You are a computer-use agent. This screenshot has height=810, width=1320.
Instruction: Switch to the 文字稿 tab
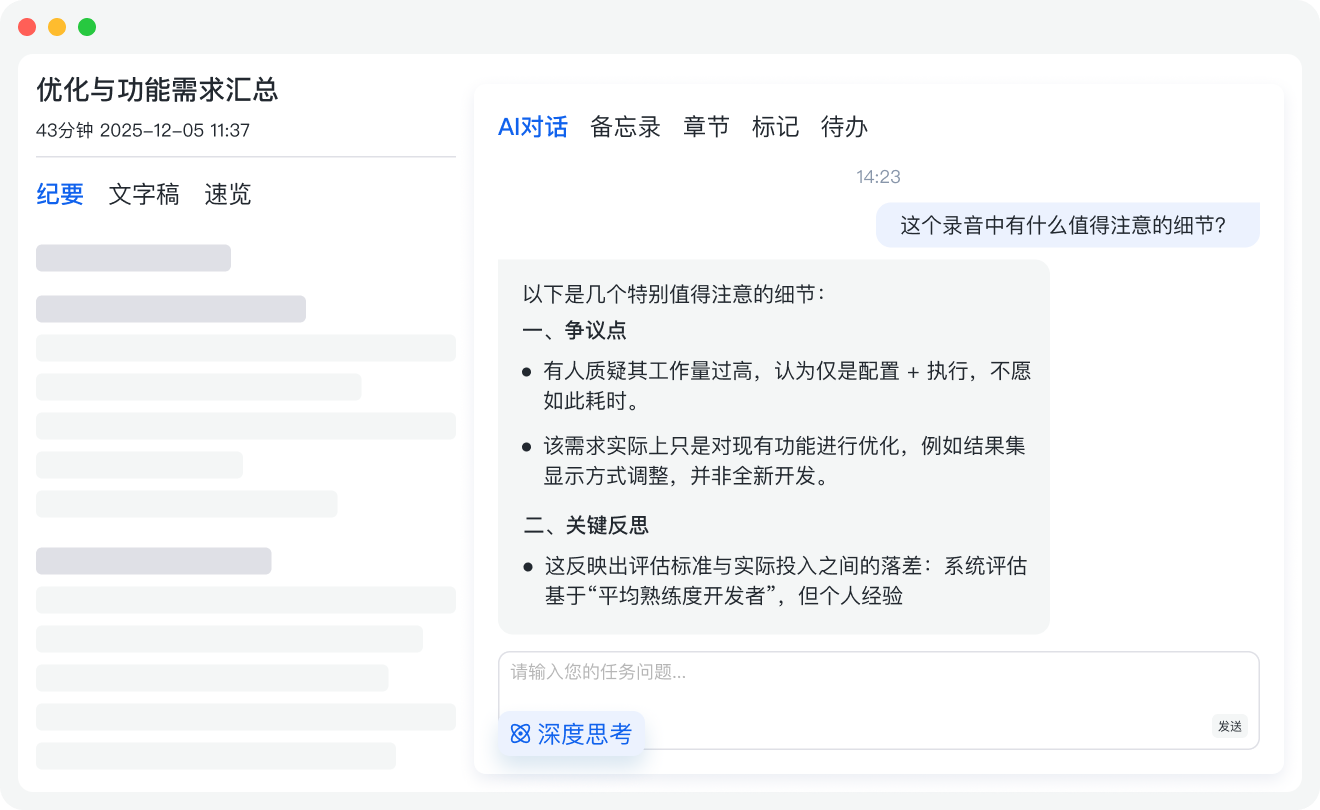pyautogui.click(x=144, y=195)
